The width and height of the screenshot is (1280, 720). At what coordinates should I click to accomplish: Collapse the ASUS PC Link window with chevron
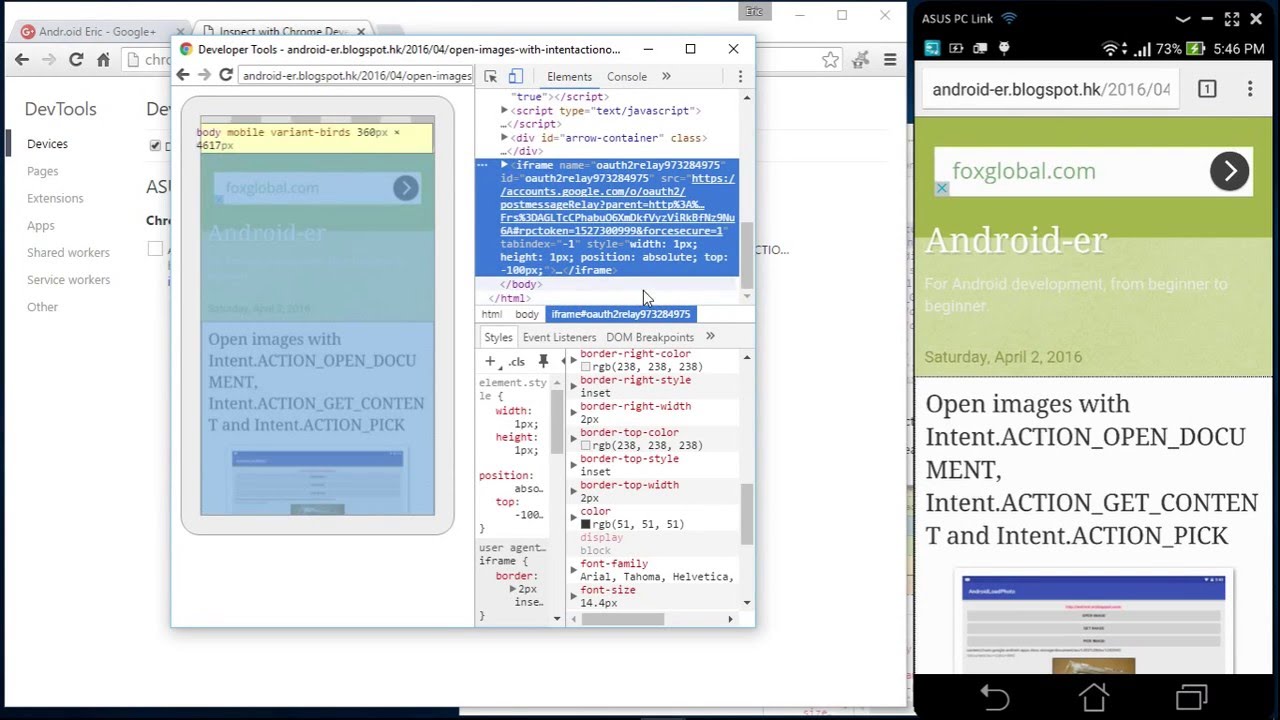pos(1183,18)
